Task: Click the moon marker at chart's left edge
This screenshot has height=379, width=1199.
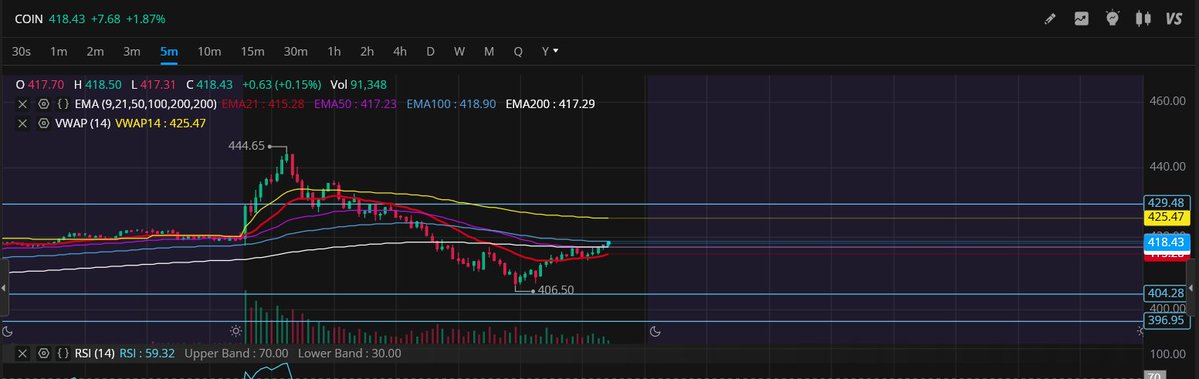Action: pos(7,331)
